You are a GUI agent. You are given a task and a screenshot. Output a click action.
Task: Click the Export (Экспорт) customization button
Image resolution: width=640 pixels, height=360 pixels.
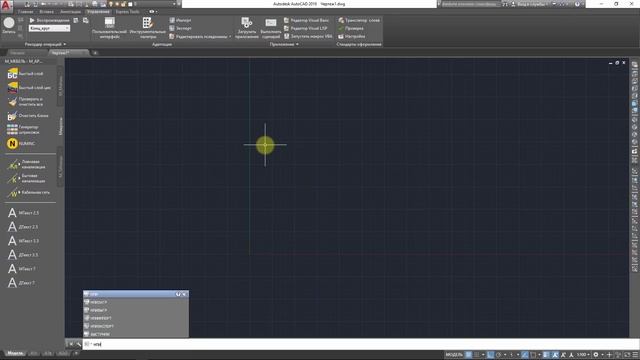pyautogui.click(x=180, y=28)
